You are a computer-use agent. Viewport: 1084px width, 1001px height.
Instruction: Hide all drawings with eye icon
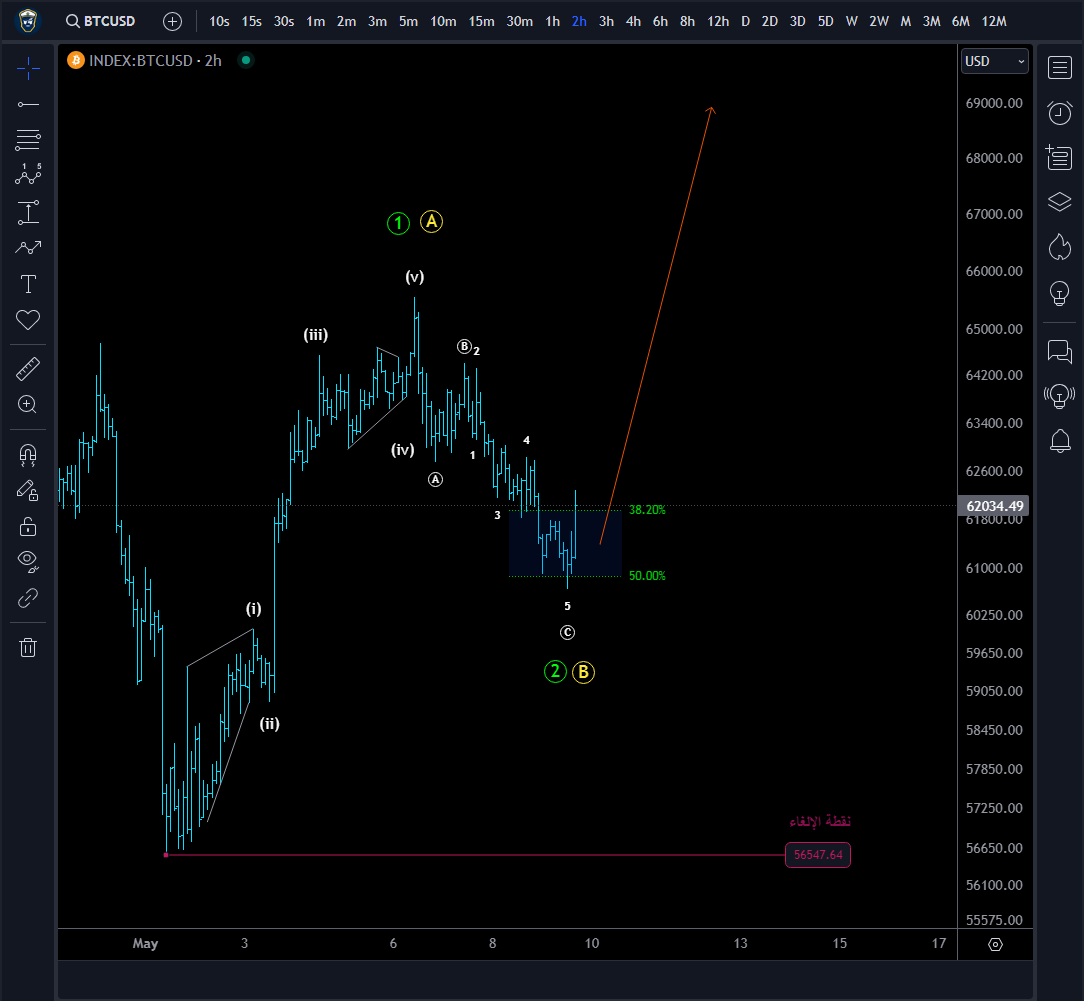click(28, 561)
